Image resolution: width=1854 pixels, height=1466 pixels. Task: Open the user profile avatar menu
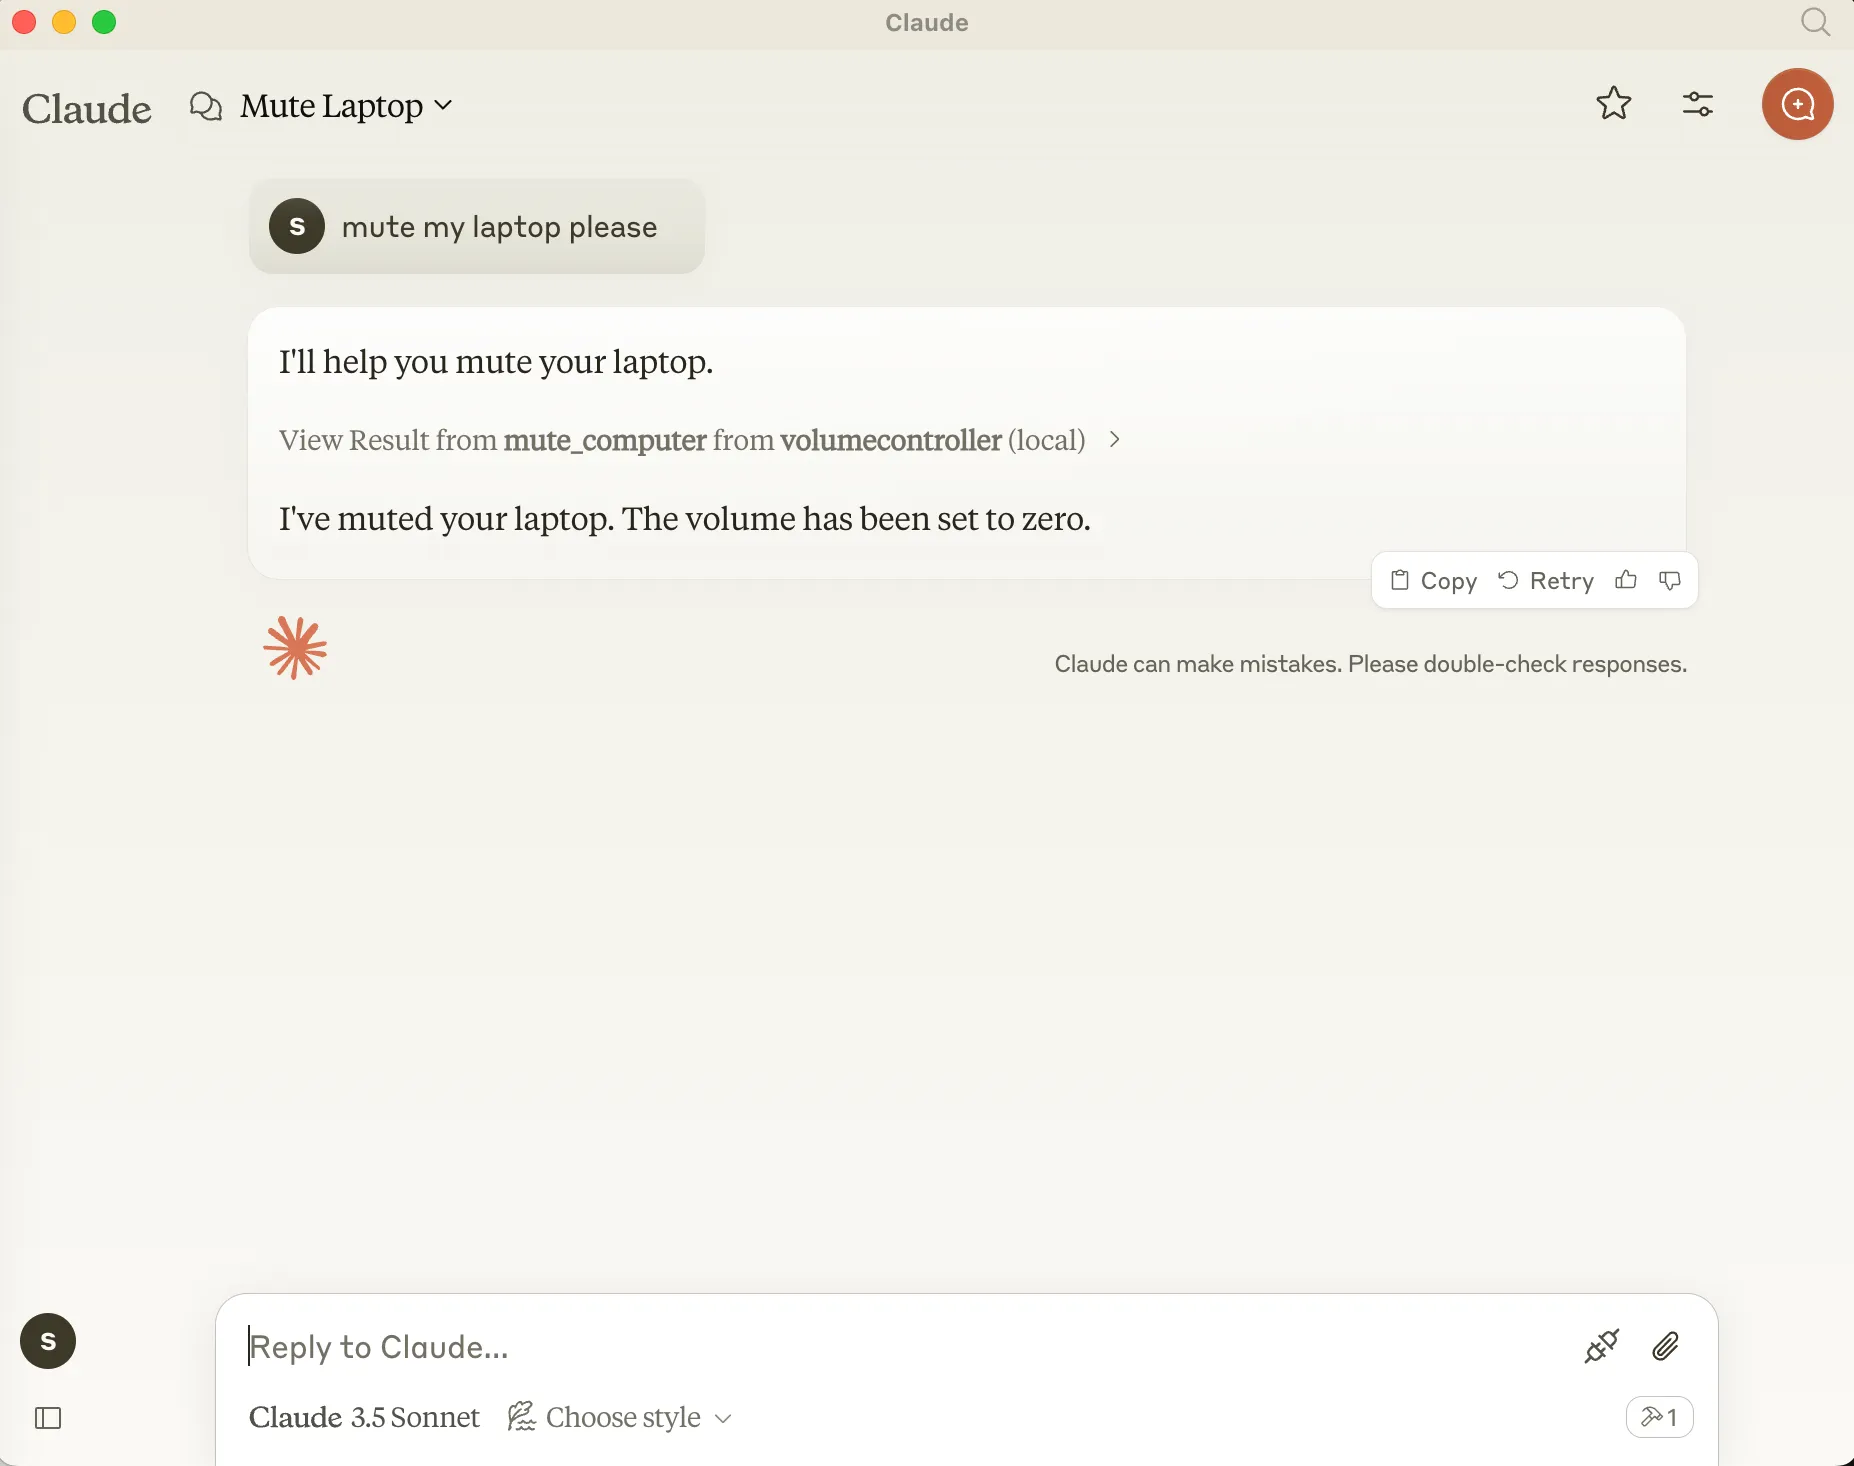coord(48,1341)
